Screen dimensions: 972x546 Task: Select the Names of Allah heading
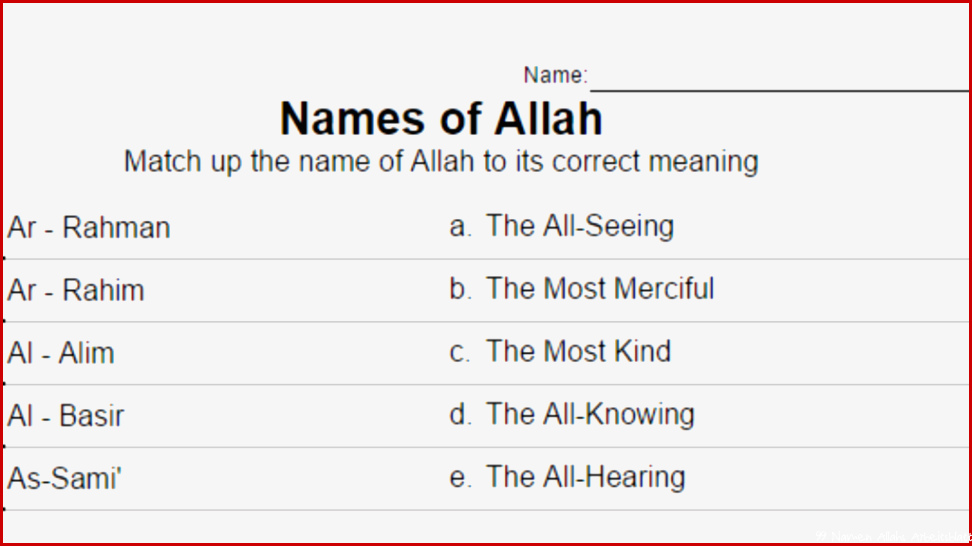click(441, 118)
